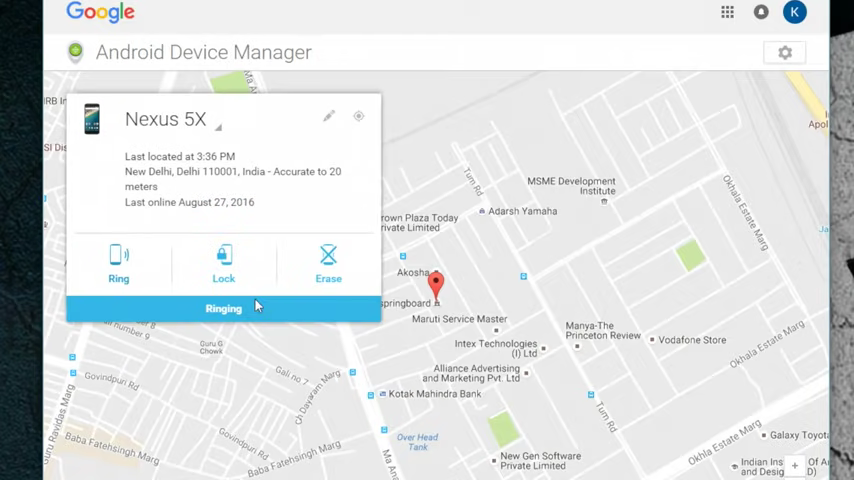Click MSME Development Institute map label
The image size is (854, 480).
[x=571, y=186]
